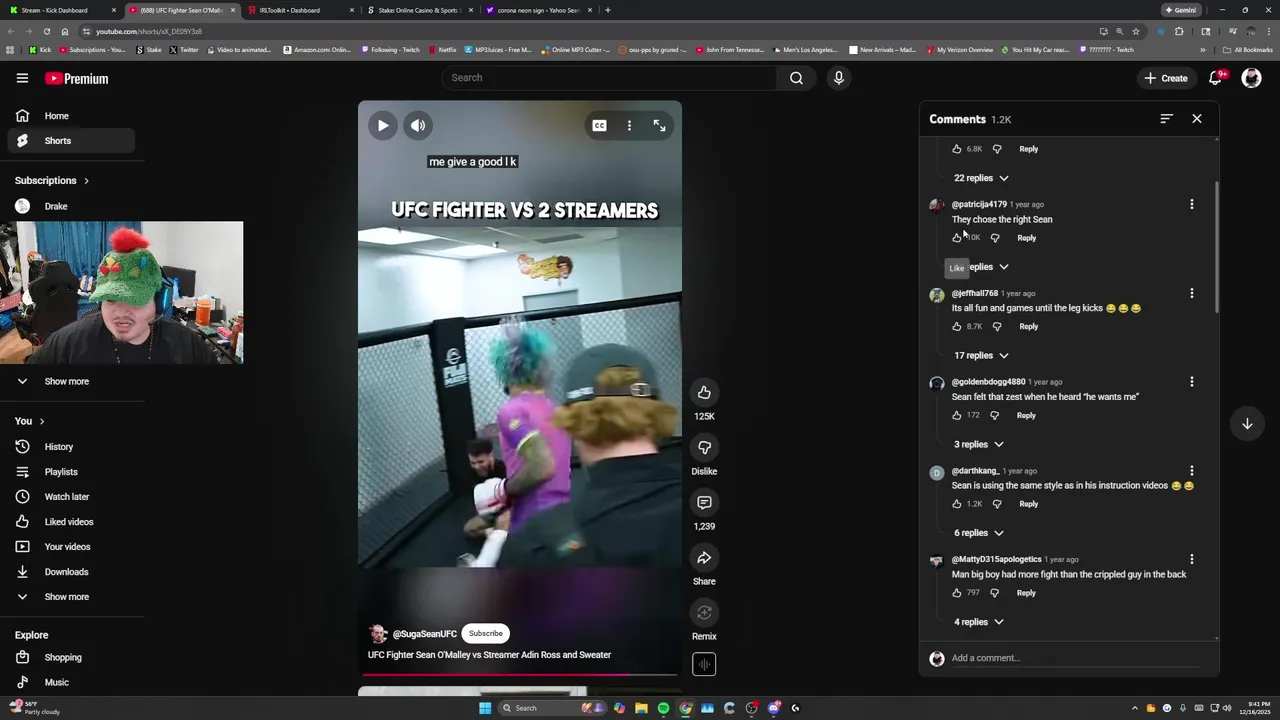Show more subscriptions in the sidebar
1280x720 pixels.
pos(67,381)
